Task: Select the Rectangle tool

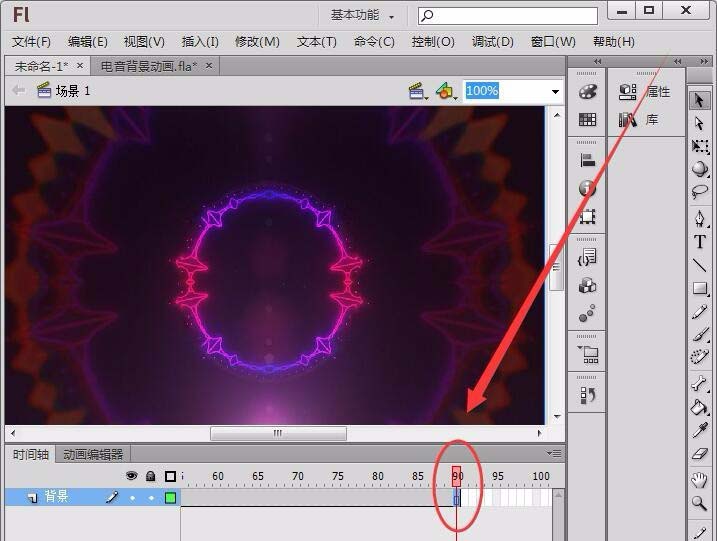Action: tap(700, 288)
